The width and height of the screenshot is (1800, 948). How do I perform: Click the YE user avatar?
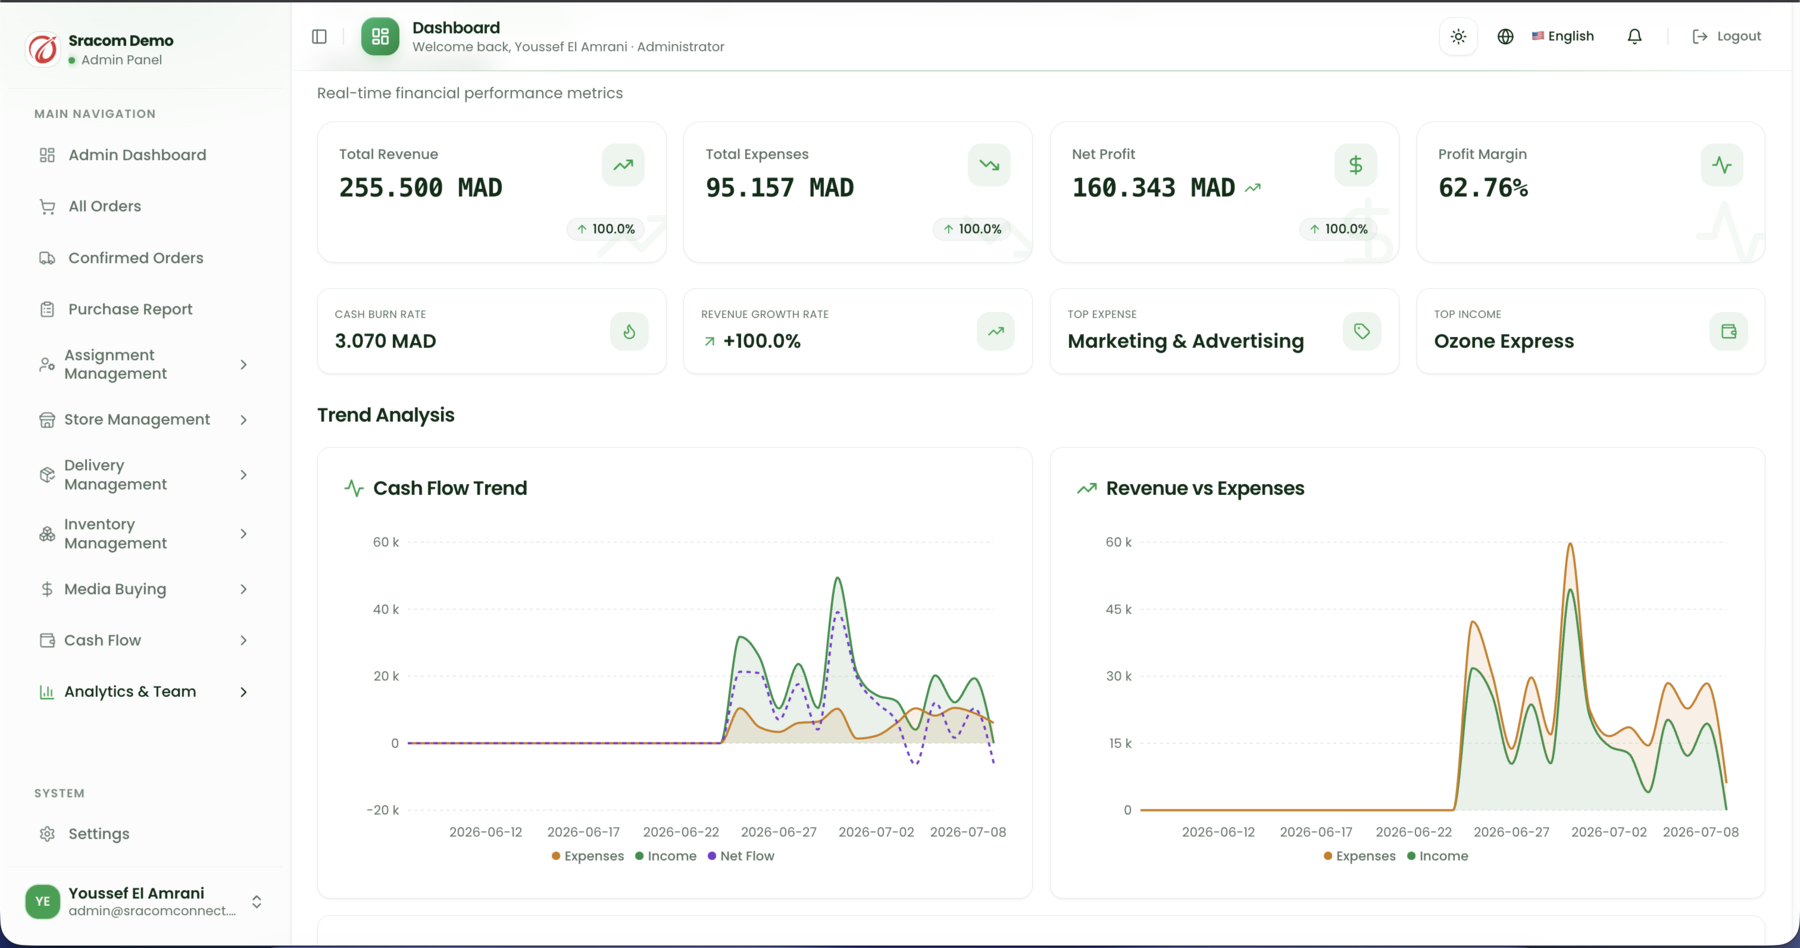[43, 902]
